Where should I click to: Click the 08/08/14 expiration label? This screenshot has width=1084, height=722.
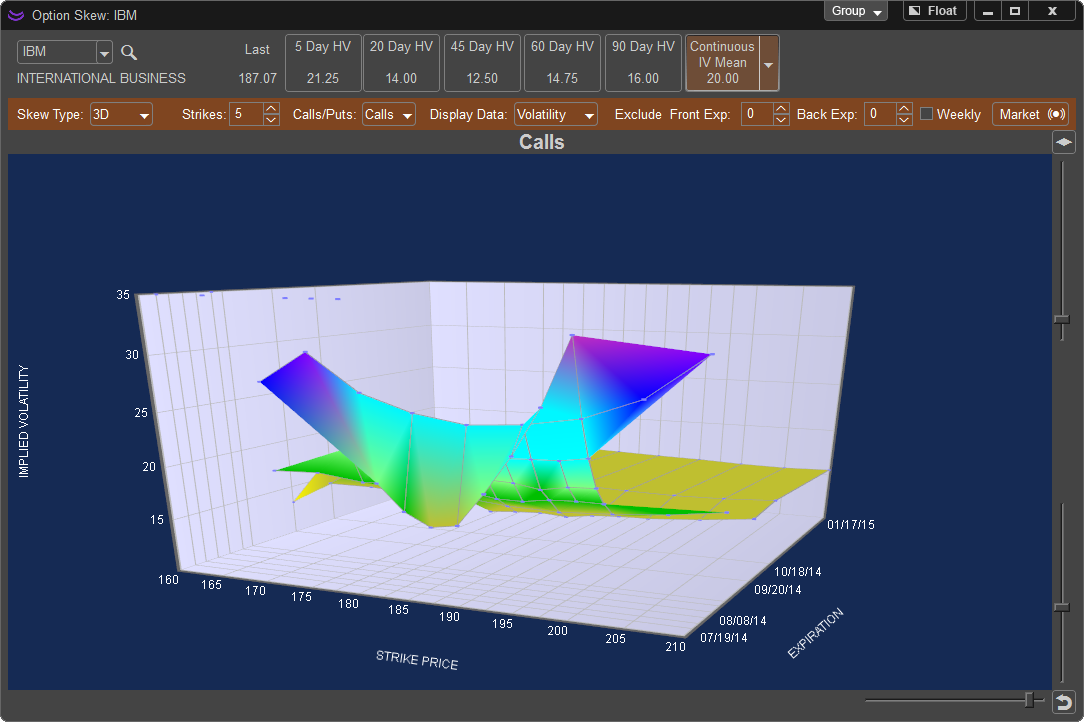742,621
